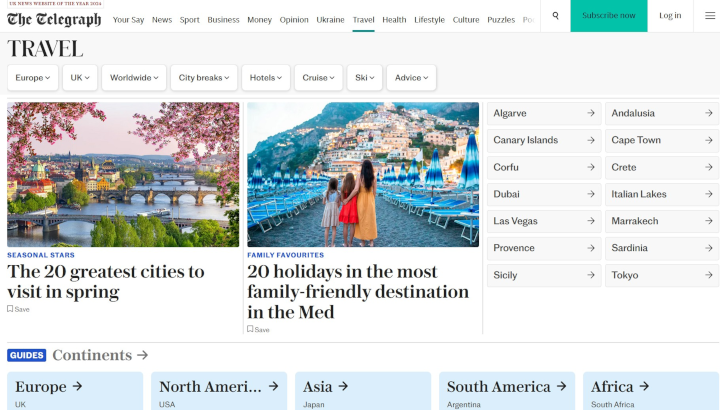The width and height of the screenshot is (720, 410).
Task: Click the arrow next to Continents heading
Action: [143, 355]
